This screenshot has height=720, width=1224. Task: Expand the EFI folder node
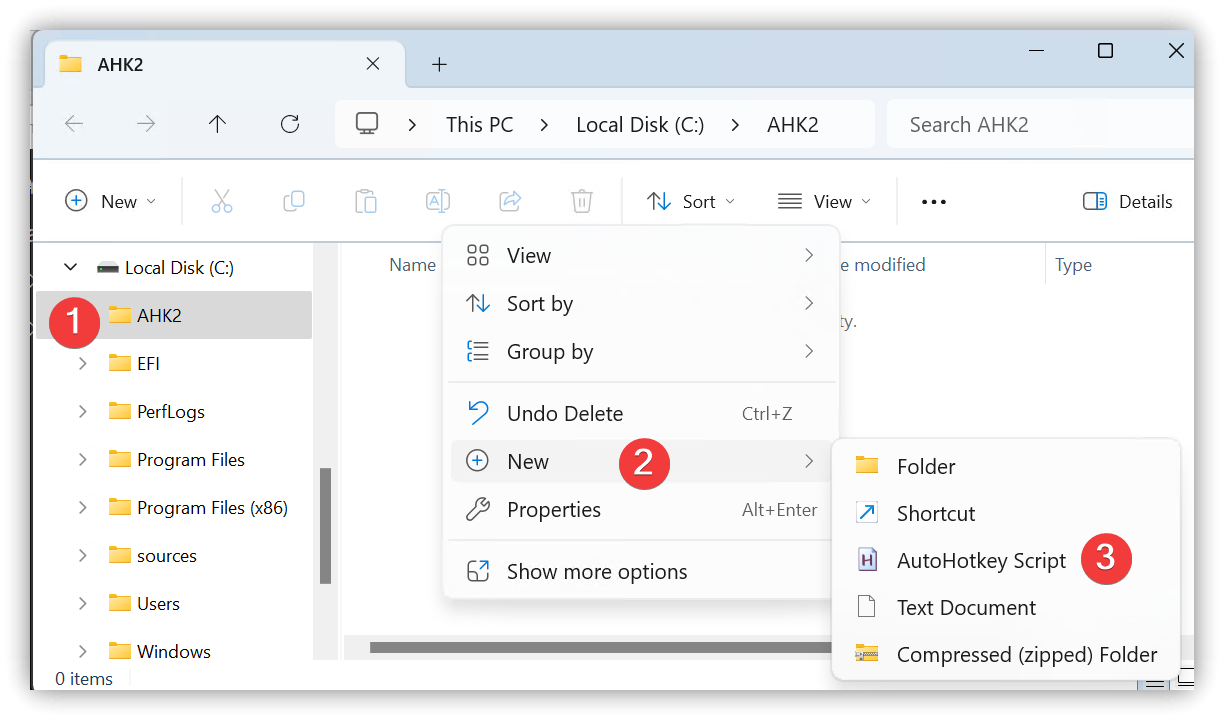[82, 364]
